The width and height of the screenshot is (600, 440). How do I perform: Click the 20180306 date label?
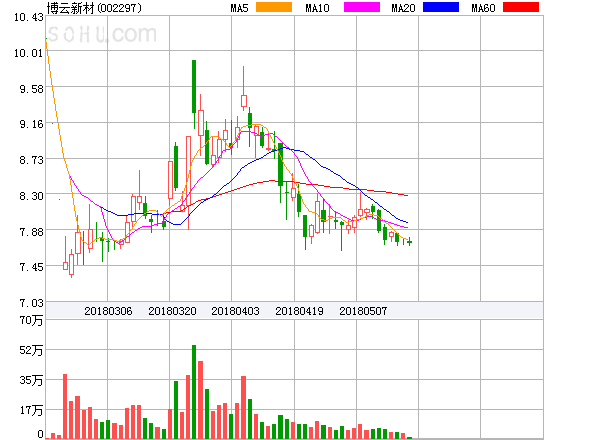108,311
